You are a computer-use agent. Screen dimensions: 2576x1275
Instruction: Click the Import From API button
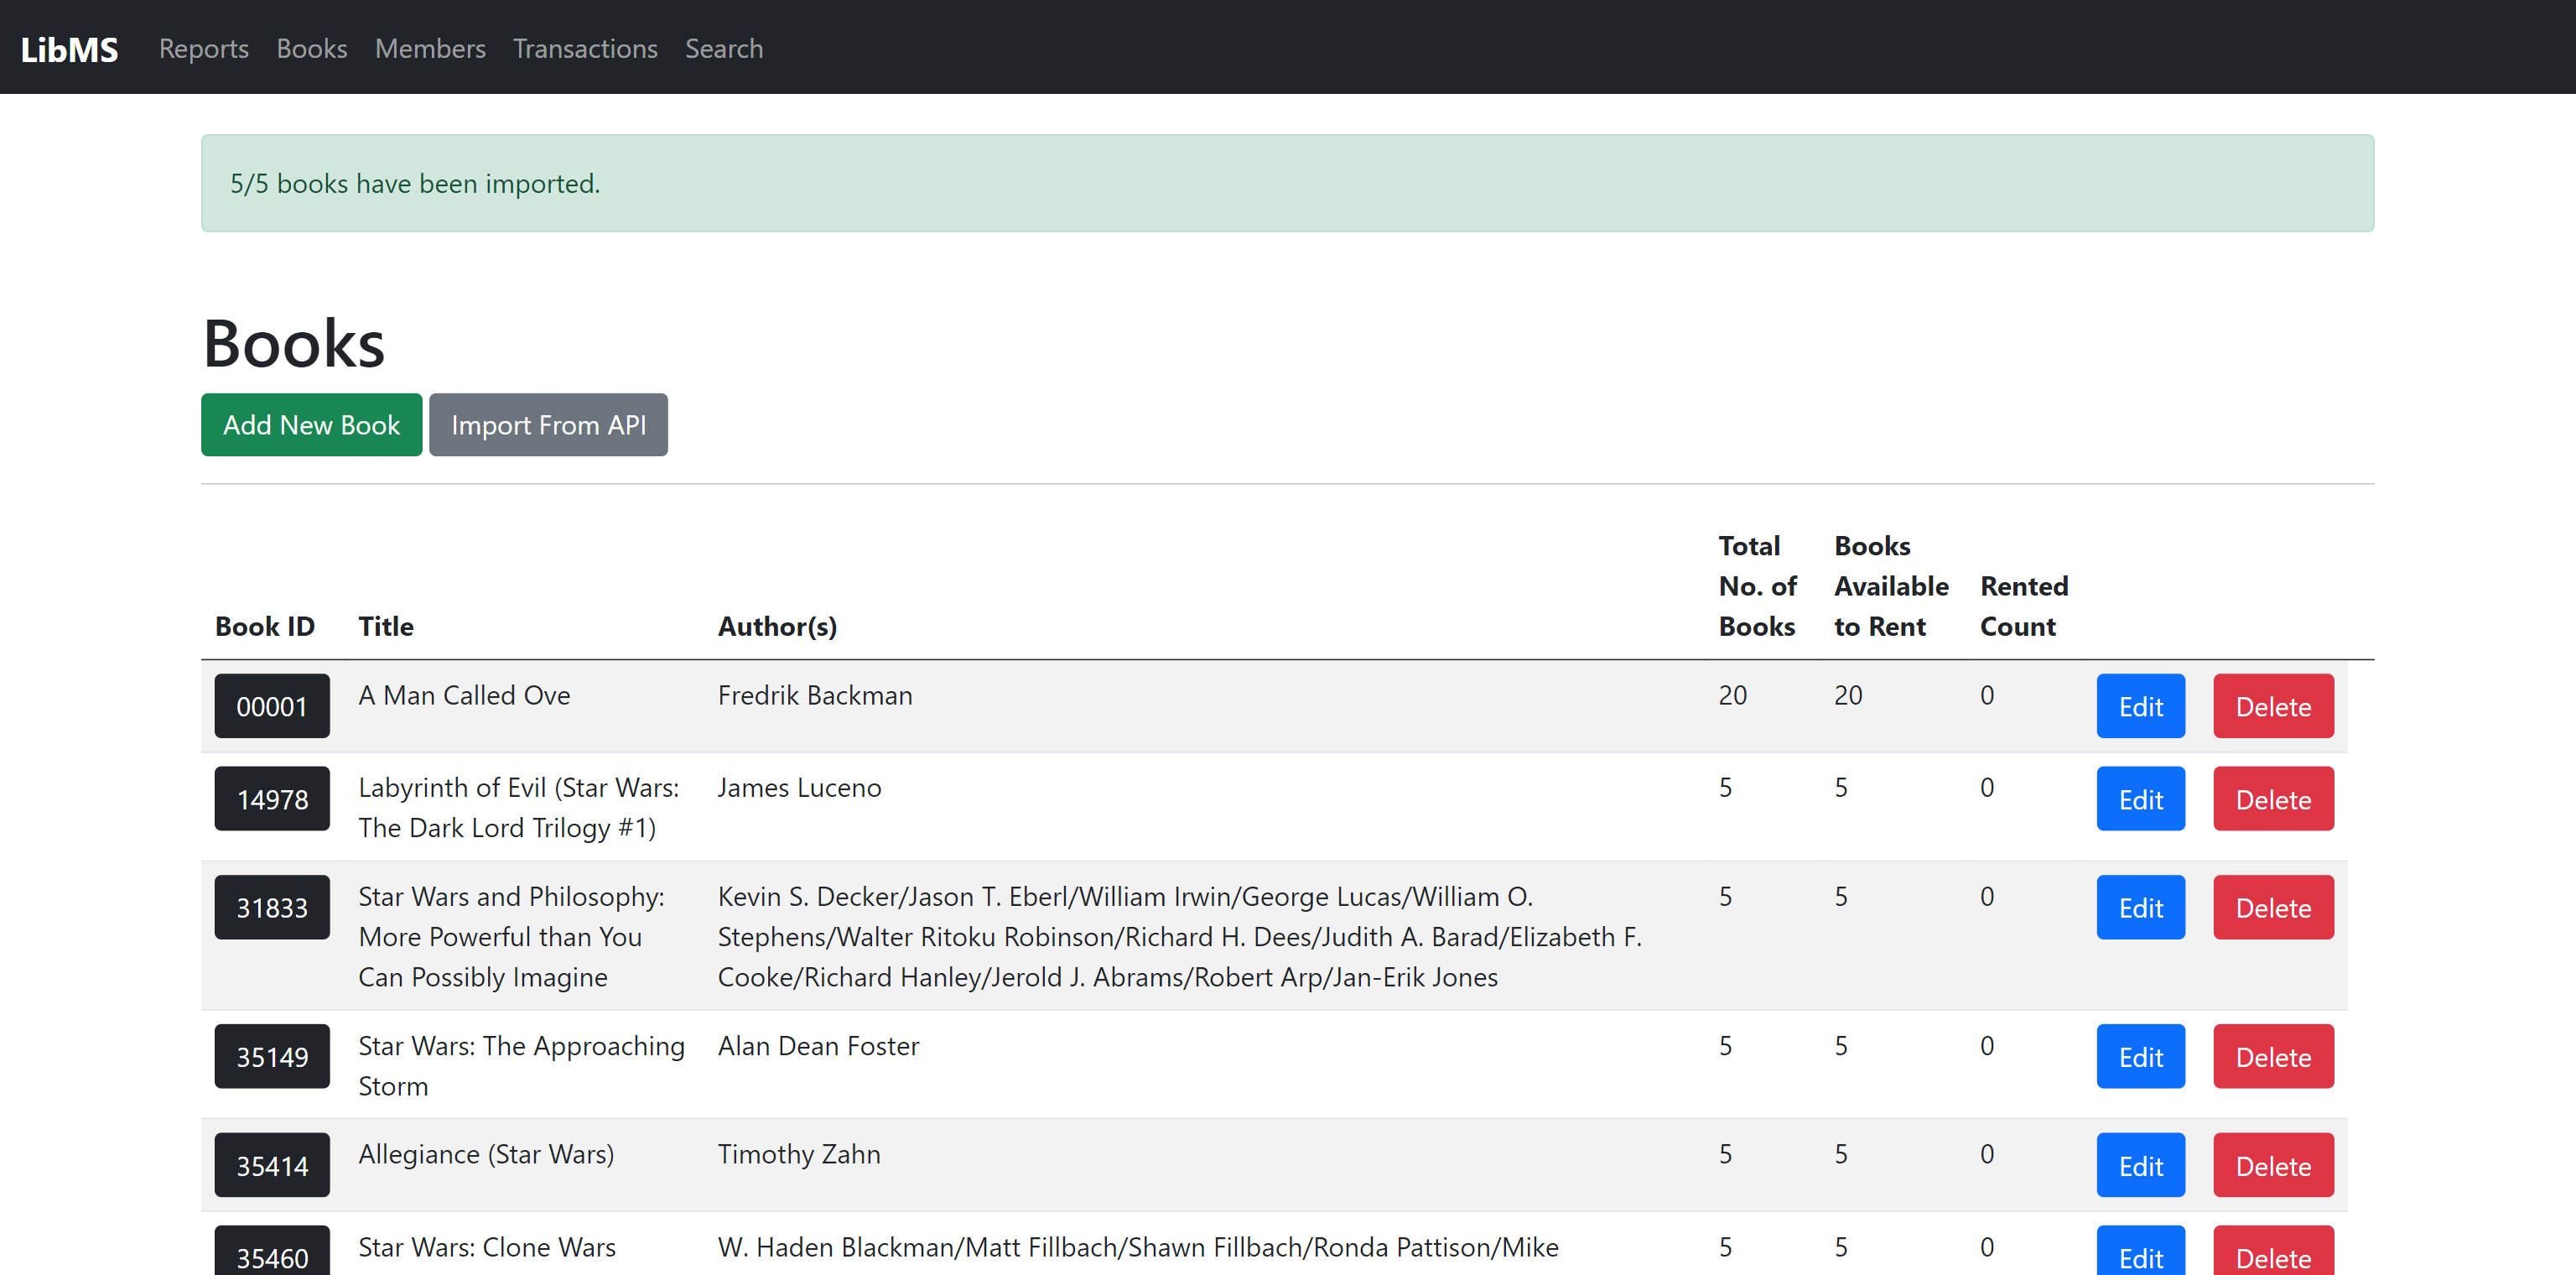point(548,424)
